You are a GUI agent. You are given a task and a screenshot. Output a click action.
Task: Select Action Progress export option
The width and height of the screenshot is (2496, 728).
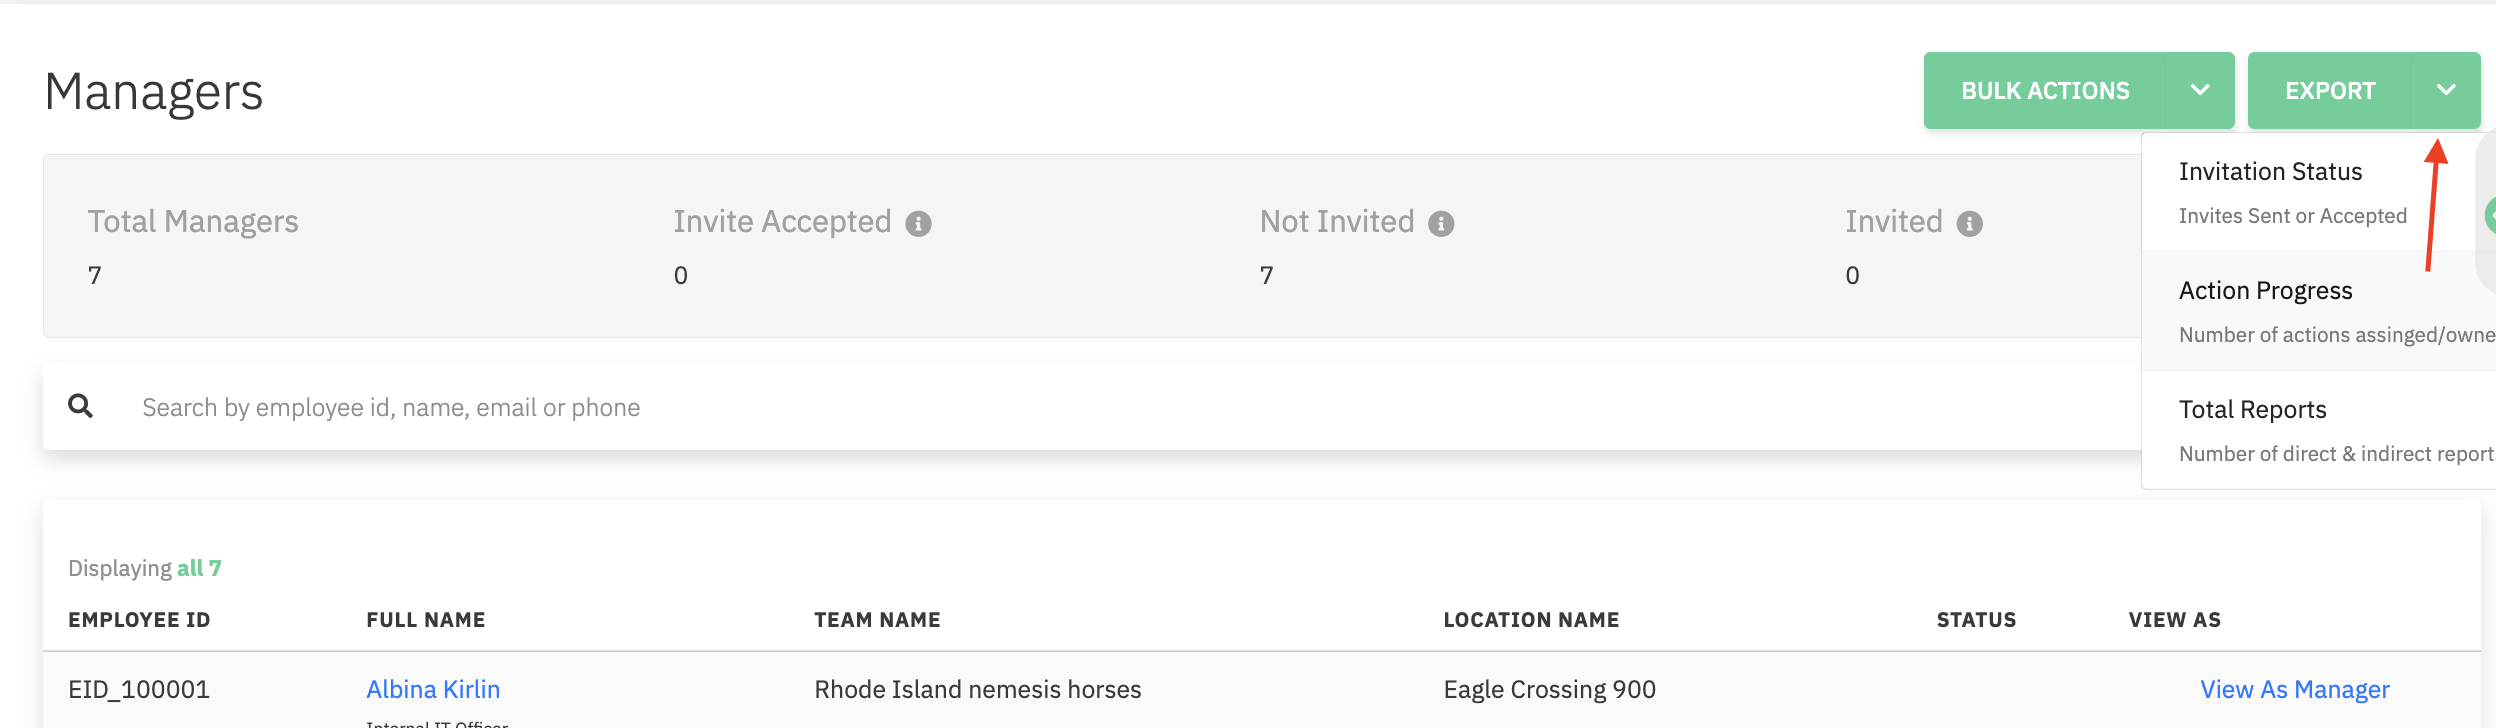coord(2265,291)
